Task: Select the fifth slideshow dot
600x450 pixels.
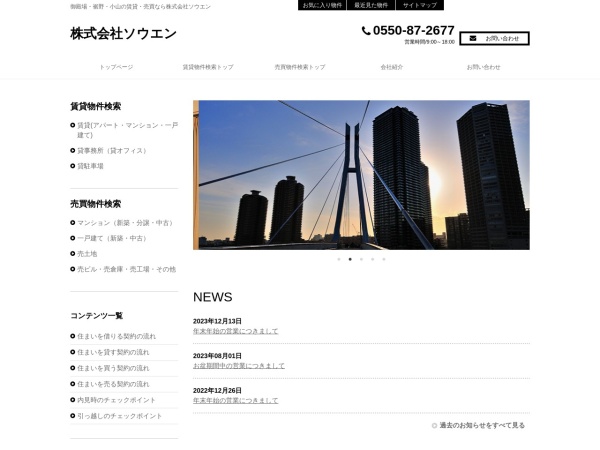Action: click(384, 259)
